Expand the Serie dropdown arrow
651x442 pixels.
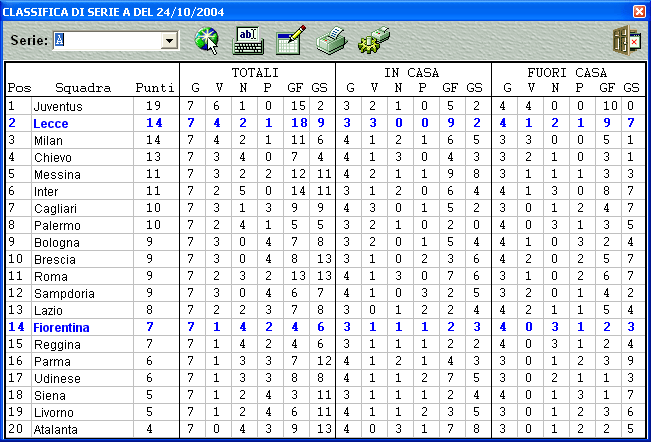pyautogui.click(x=169, y=40)
